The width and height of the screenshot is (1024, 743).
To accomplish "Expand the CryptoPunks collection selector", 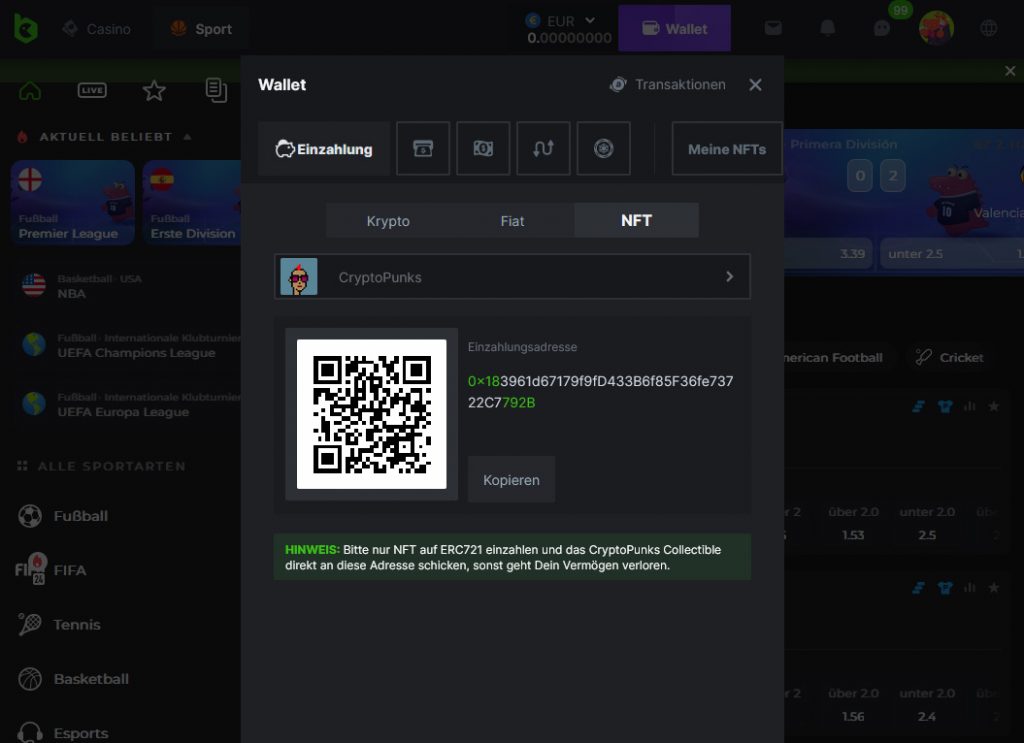I will pos(512,277).
